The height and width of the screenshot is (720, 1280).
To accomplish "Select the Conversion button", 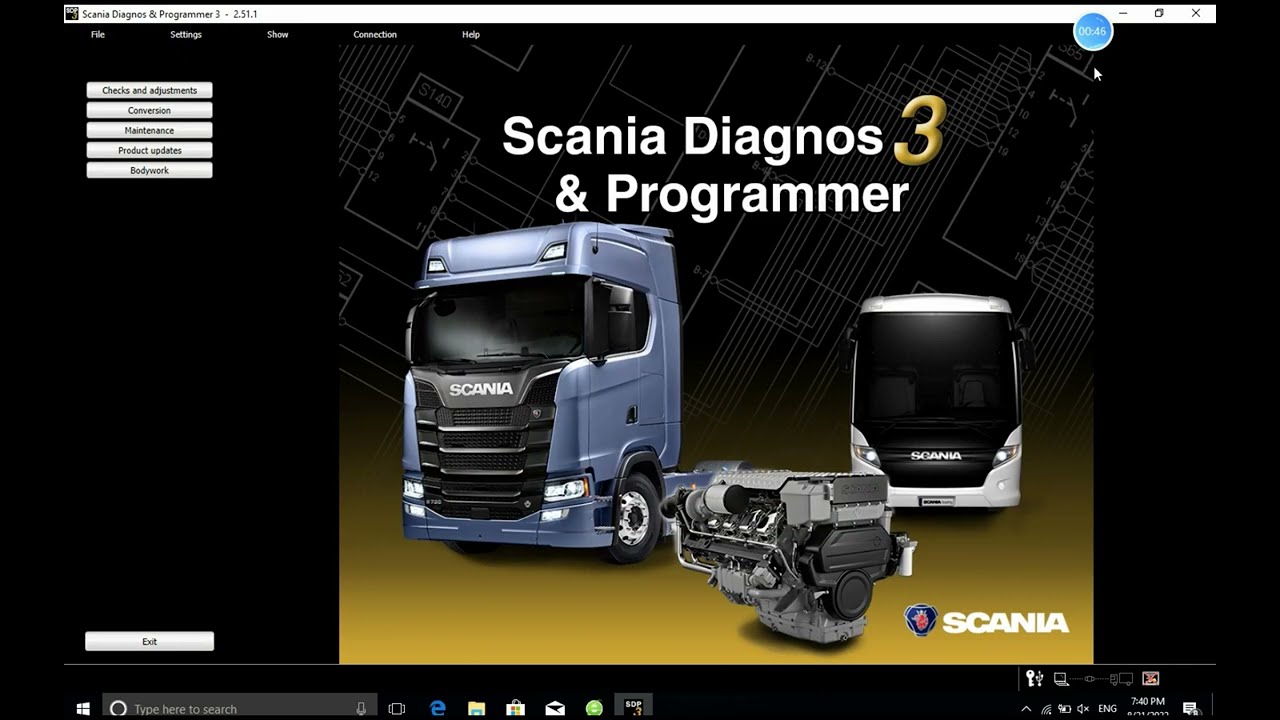I will point(149,110).
